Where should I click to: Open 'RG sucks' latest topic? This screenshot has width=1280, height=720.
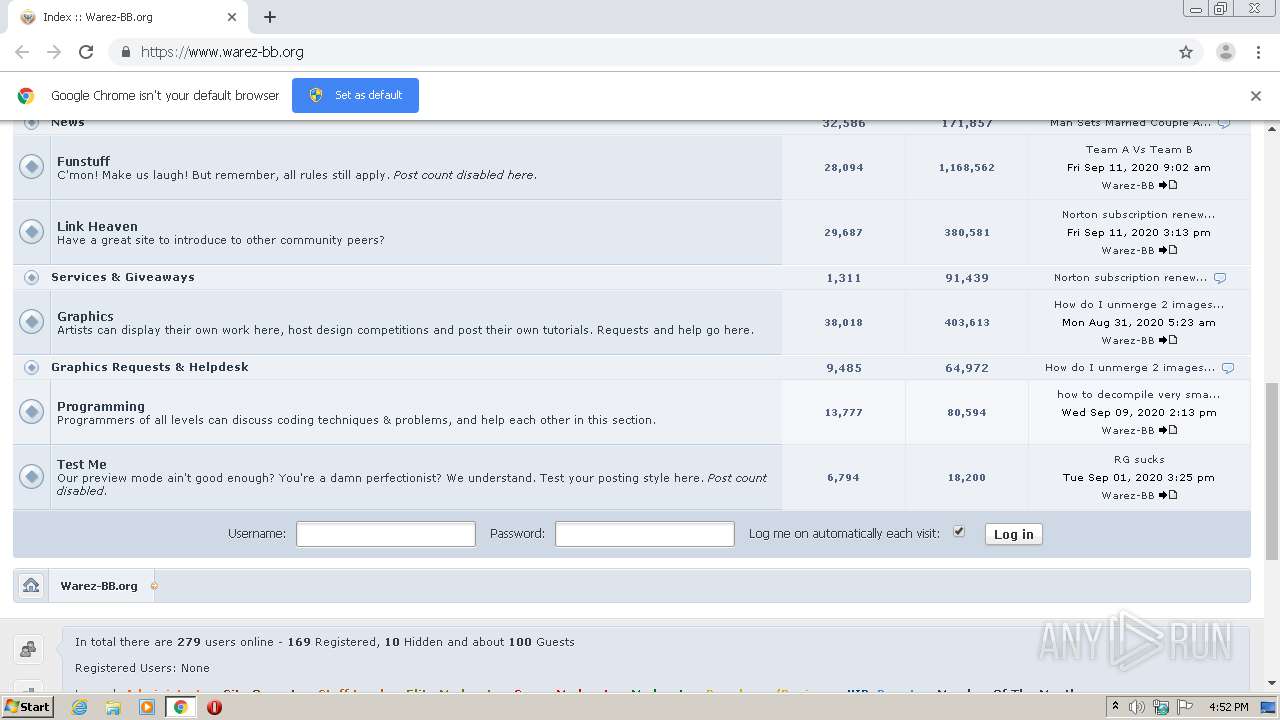(x=1139, y=459)
